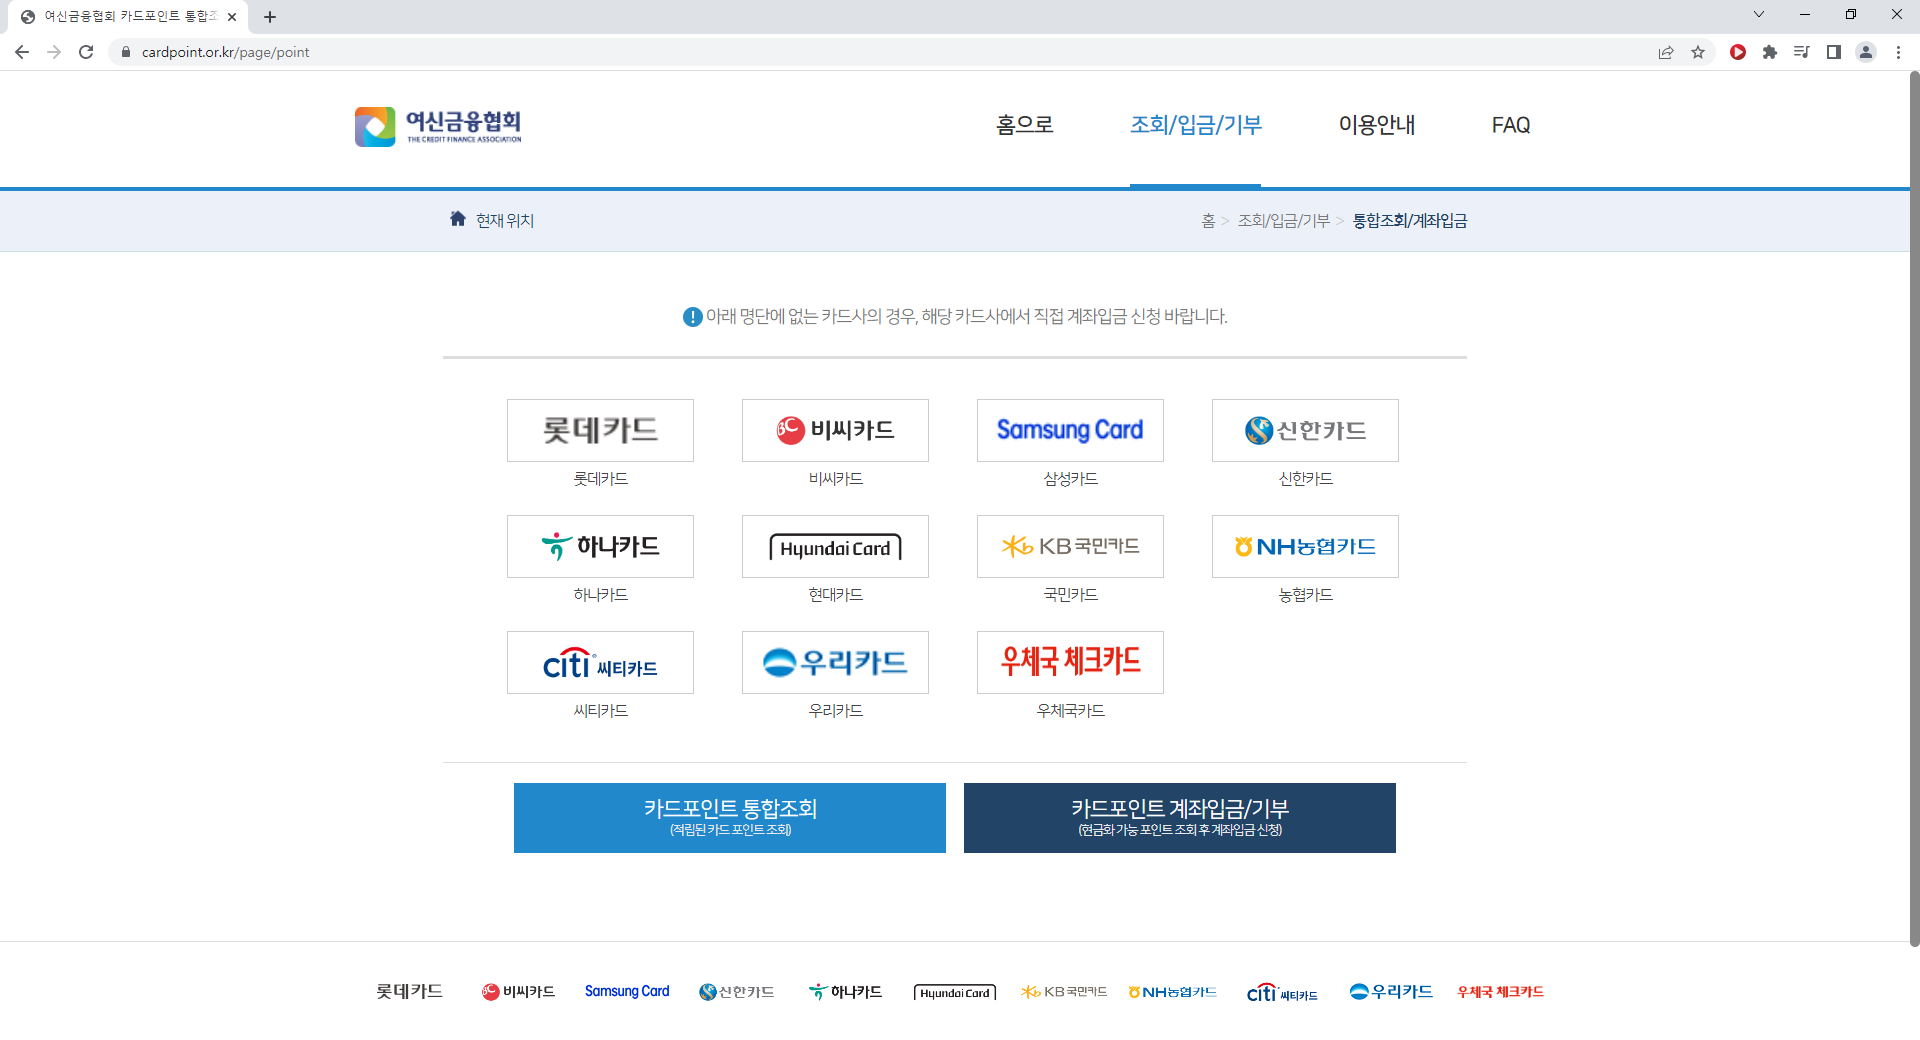Click footer NH농협카드 logo
Image resolution: width=1920 pixels, height=1040 pixels.
pos(1172,991)
